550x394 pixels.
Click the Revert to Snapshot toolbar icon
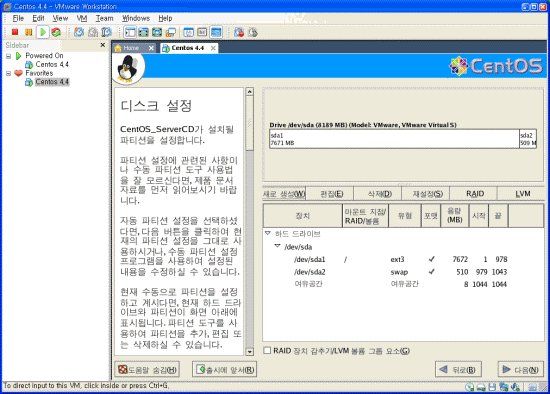tap(93, 32)
